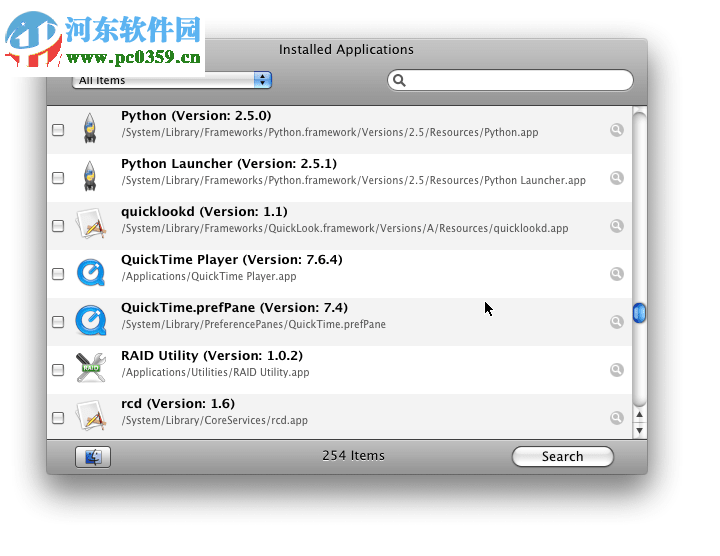Check the quicklookd checkbox
This screenshot has width=720, height=556.
pos(58,226)
